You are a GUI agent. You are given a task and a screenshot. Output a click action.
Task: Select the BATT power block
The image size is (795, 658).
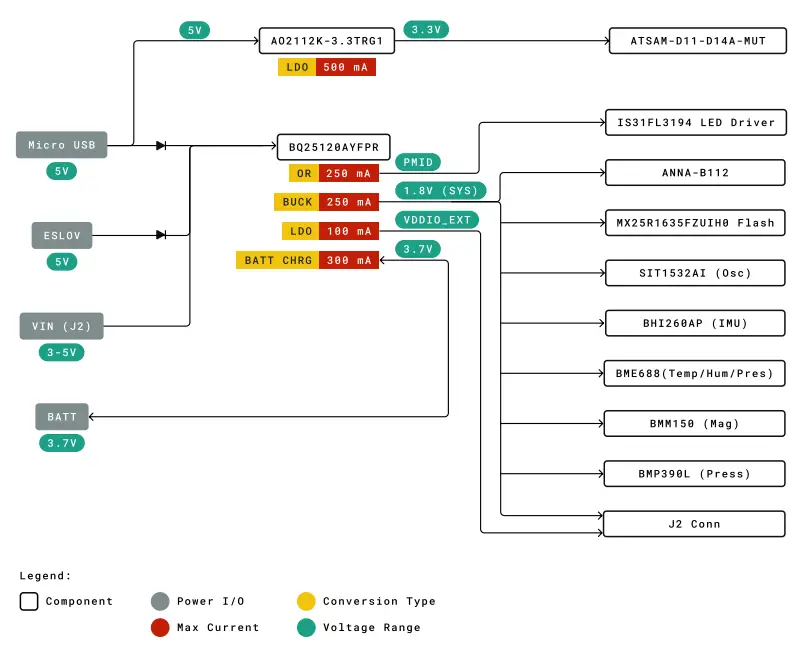pyautogui.click(x=62, y=417)
